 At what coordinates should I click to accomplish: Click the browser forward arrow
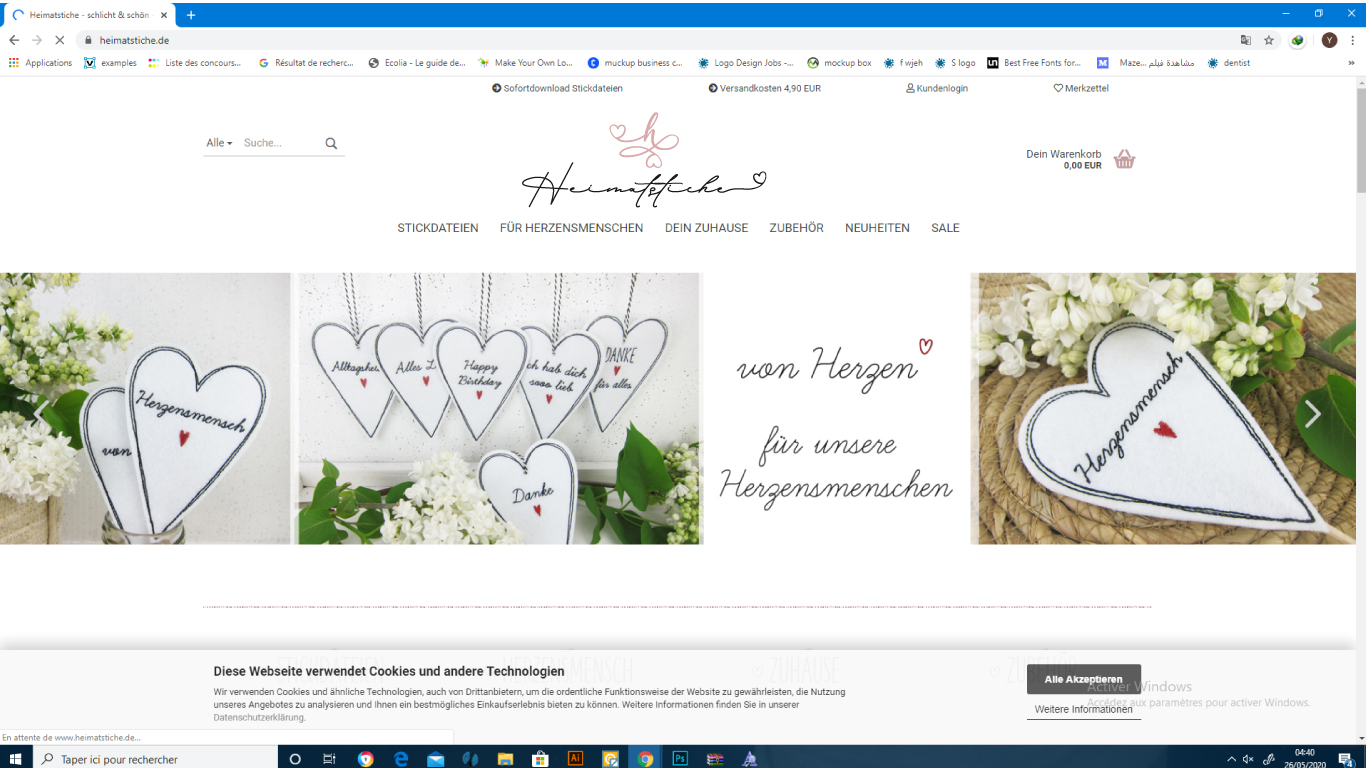coord(37,40)
